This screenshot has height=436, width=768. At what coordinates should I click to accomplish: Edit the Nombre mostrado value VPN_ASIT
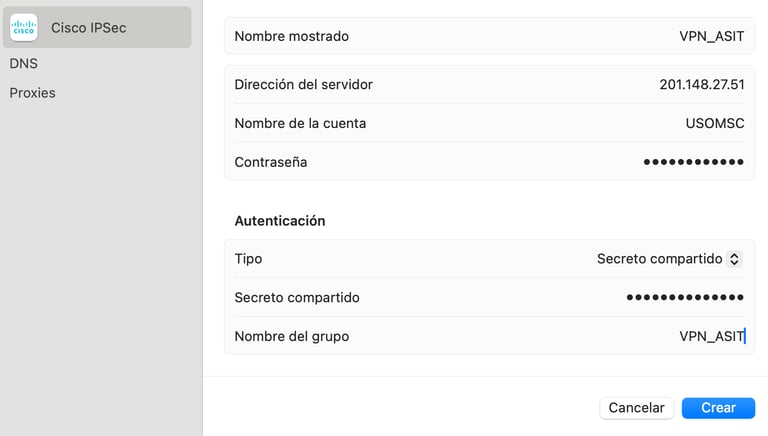pos(711,36)
